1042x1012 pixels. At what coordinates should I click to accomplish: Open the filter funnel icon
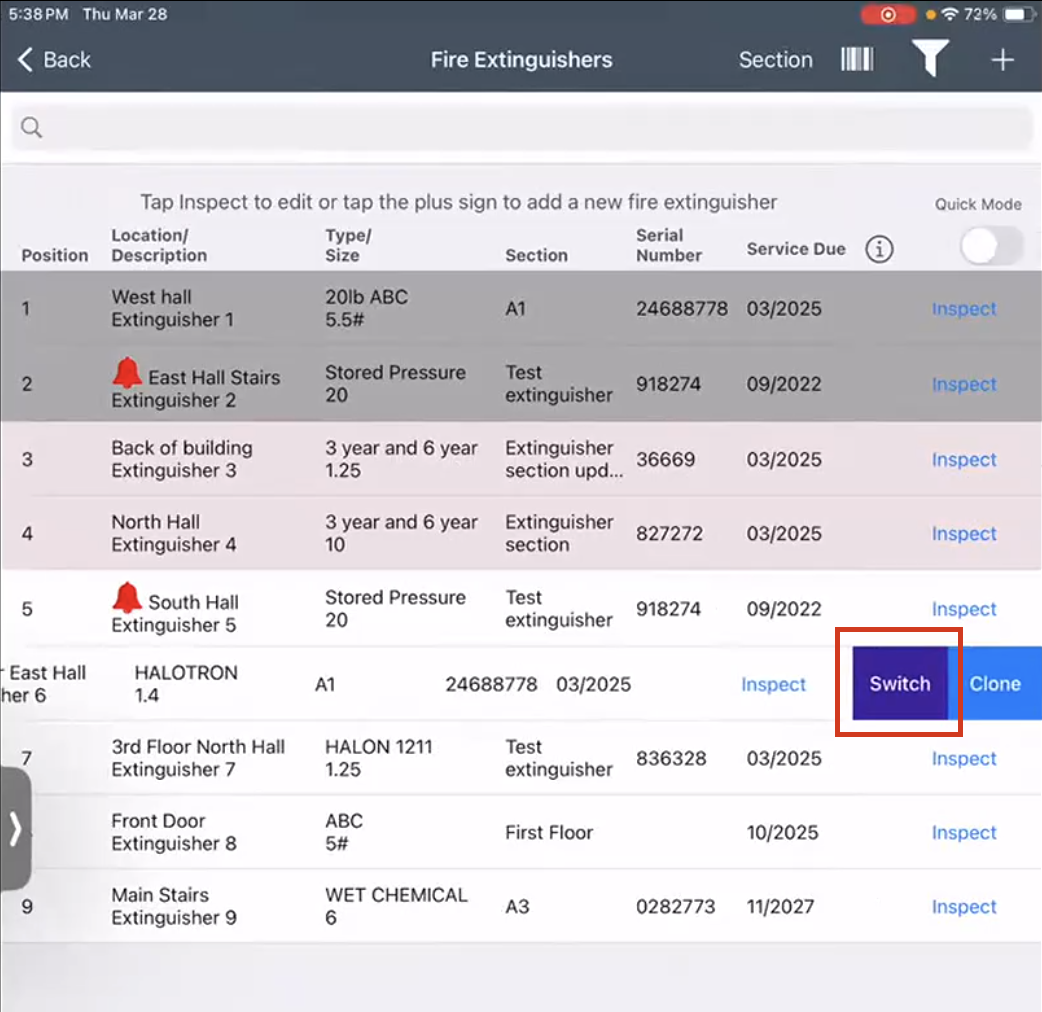coord(930,58)
